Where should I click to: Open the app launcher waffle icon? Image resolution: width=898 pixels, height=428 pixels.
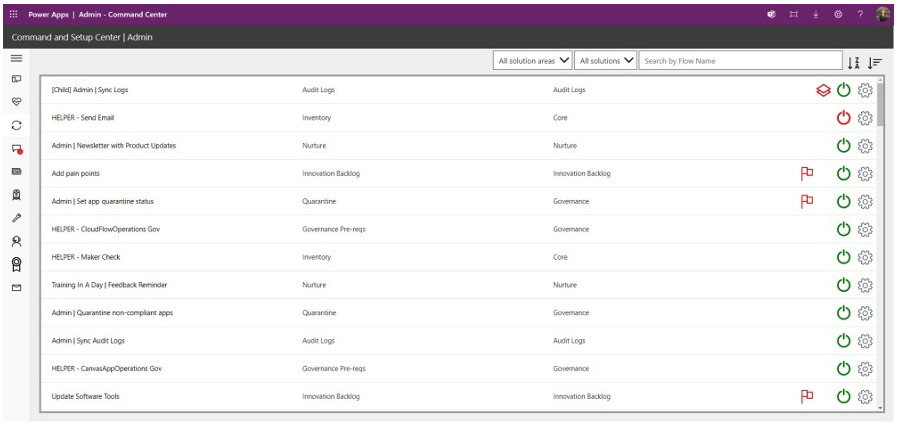click(13, 15)
